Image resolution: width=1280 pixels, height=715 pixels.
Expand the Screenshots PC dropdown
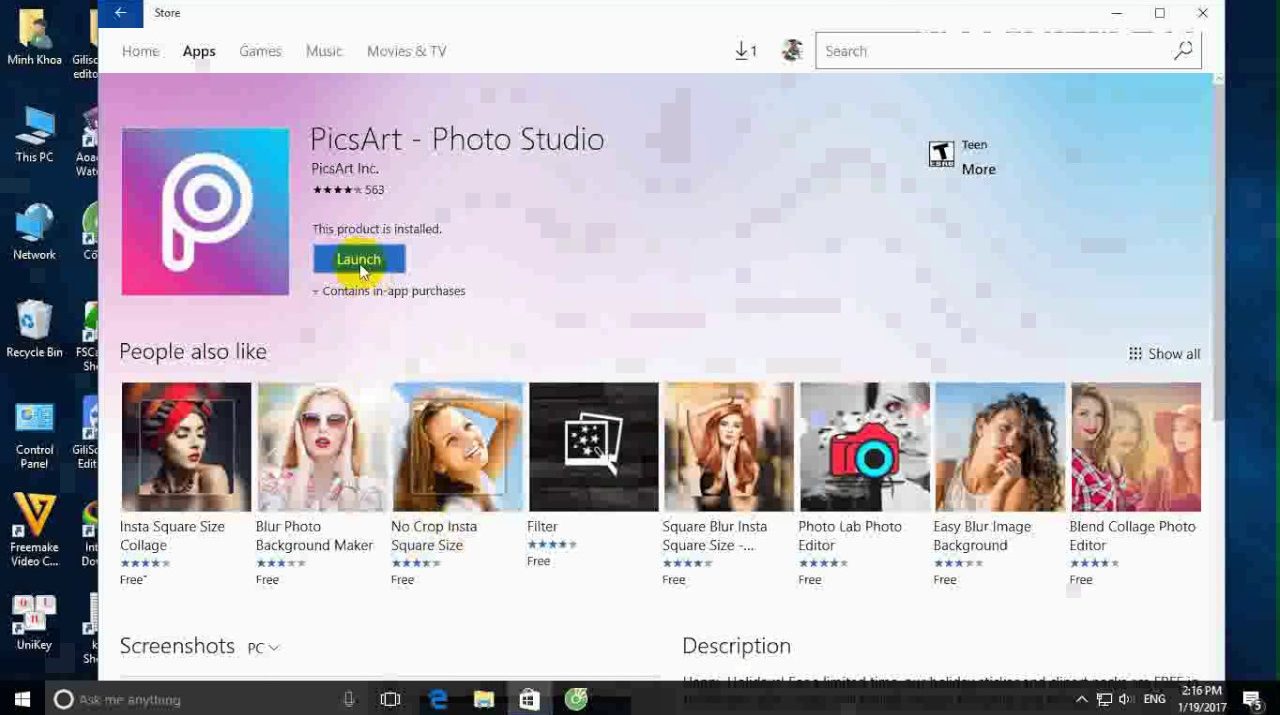[x=264, y=648]
